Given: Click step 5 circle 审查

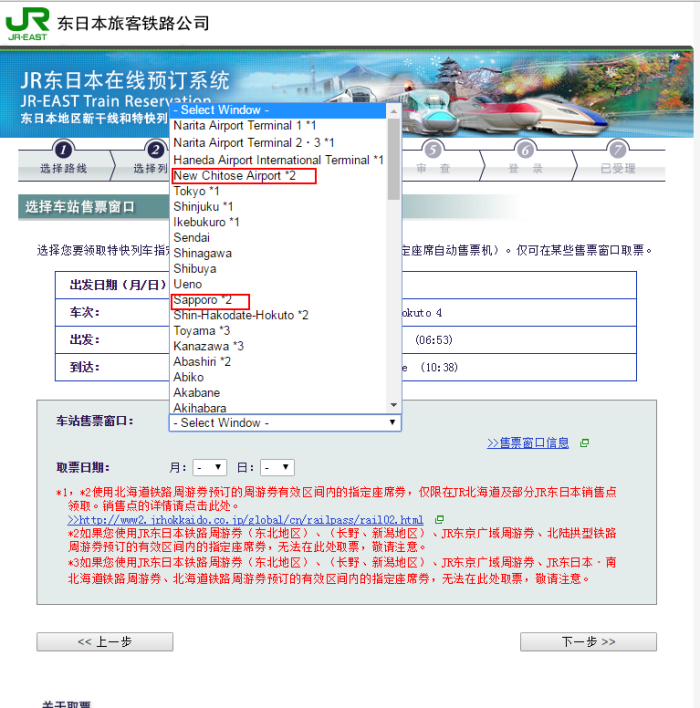Looking at the screenshot, I should point(433,149).
